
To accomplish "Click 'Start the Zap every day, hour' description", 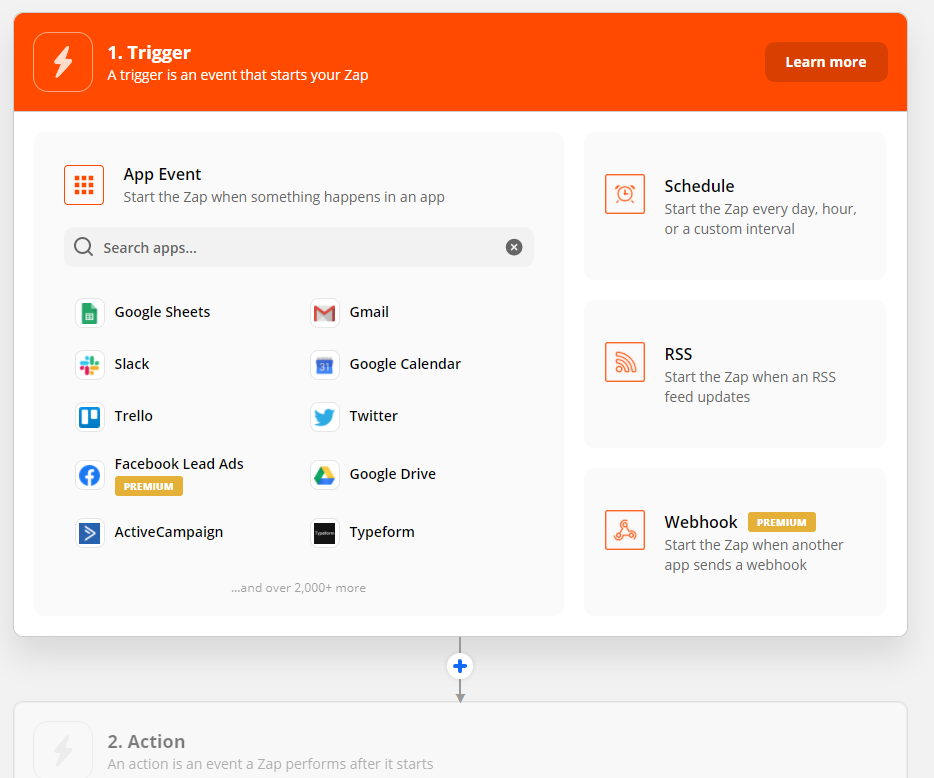I will 760,219.
